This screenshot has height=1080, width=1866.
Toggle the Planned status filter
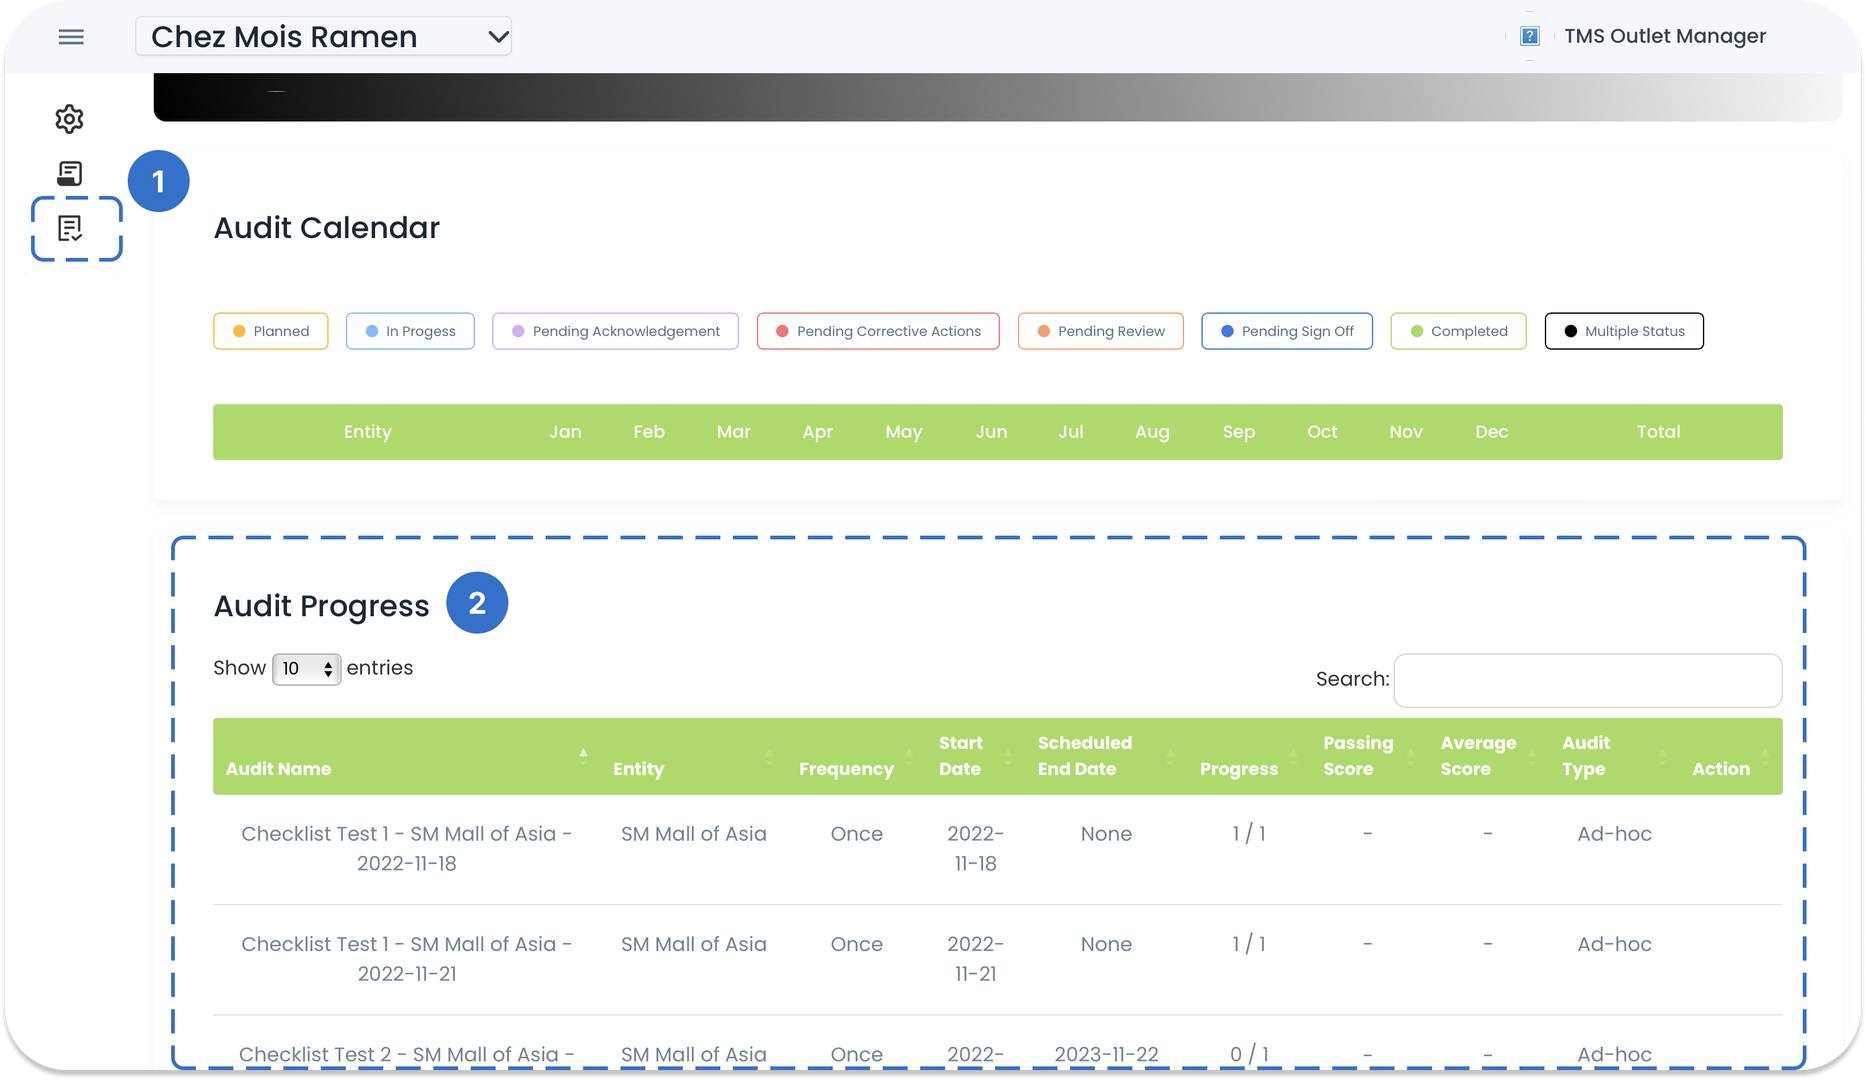coord(271,331)
